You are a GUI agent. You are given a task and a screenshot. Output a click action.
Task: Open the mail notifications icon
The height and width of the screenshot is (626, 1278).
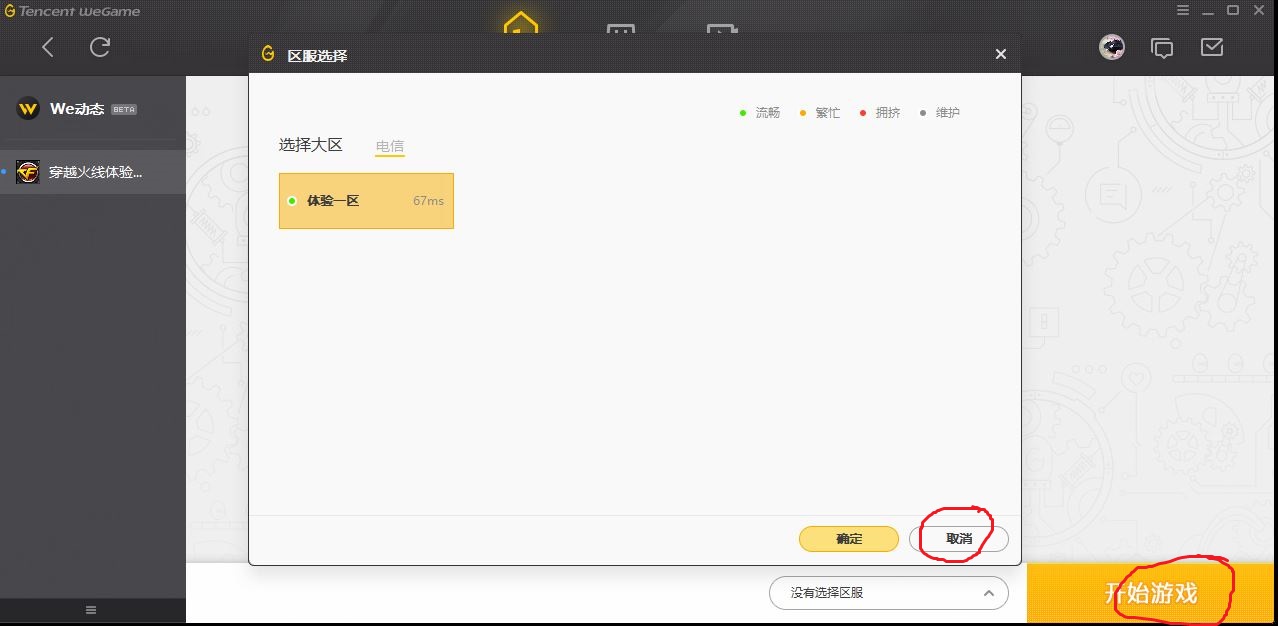click(1212, 47)
